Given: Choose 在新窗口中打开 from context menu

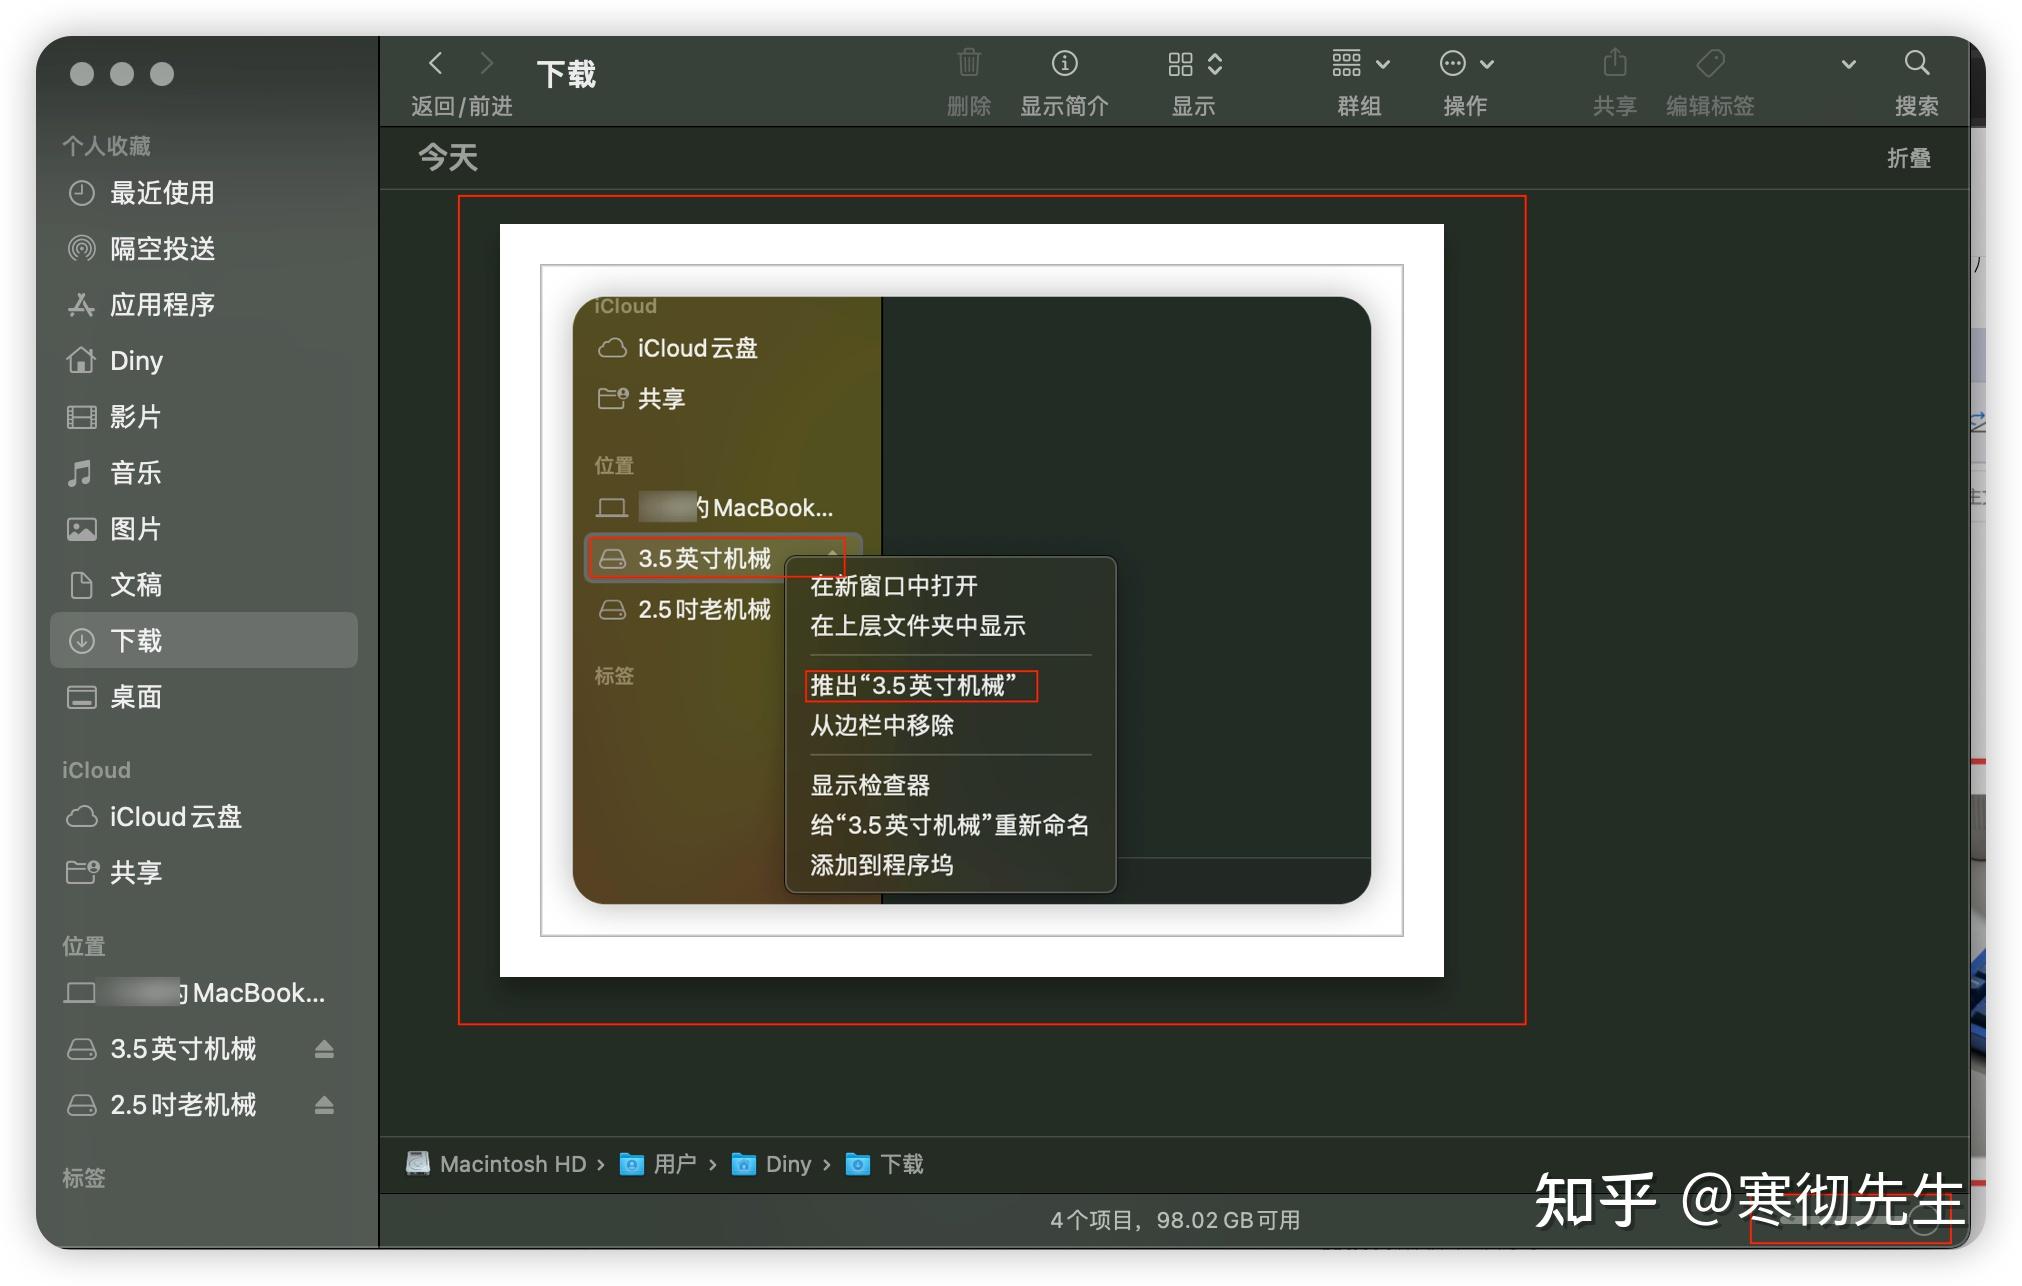Looking at the screenshot, I should pyautogui.click(x=893, y=586).
